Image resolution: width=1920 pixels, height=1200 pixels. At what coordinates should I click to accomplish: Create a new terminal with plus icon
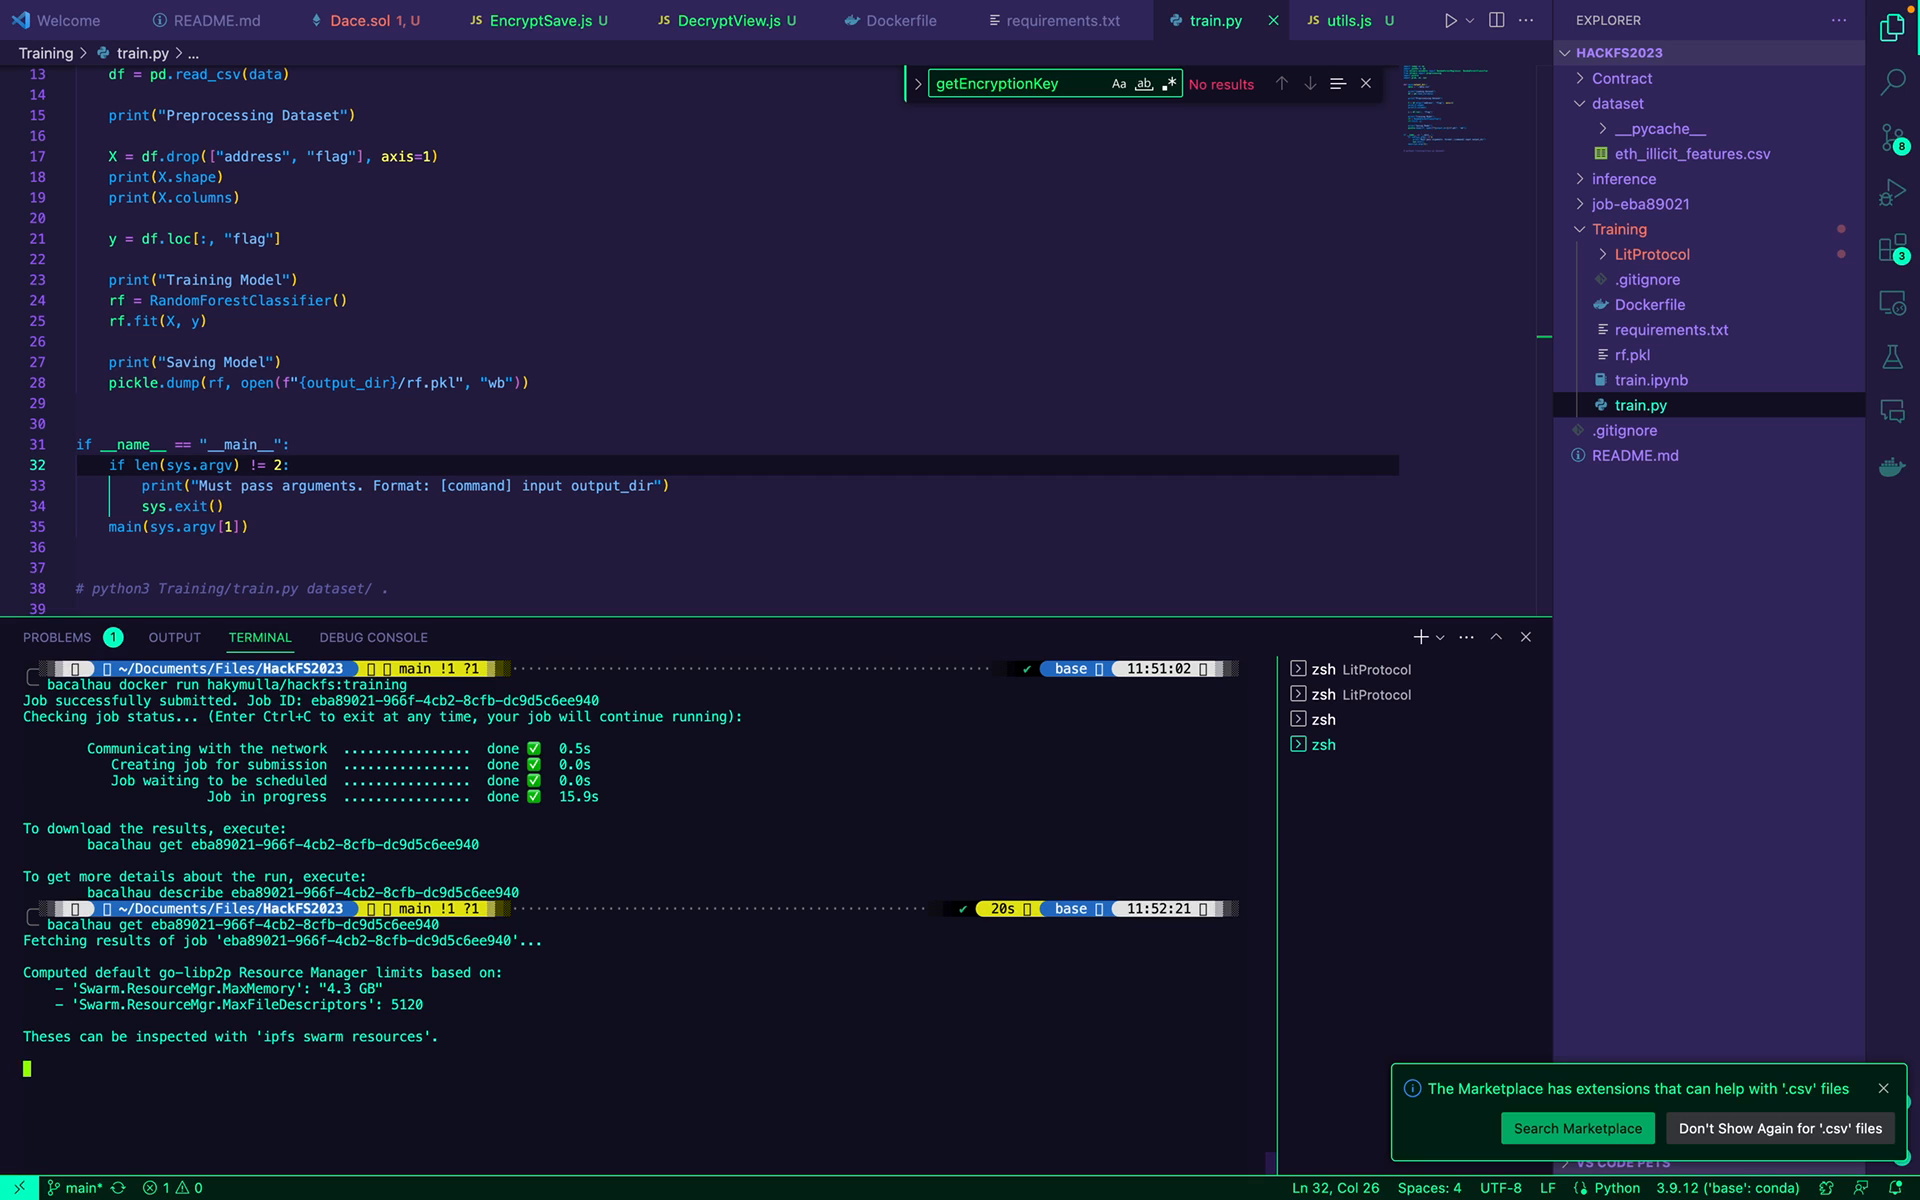(1420, 637)
